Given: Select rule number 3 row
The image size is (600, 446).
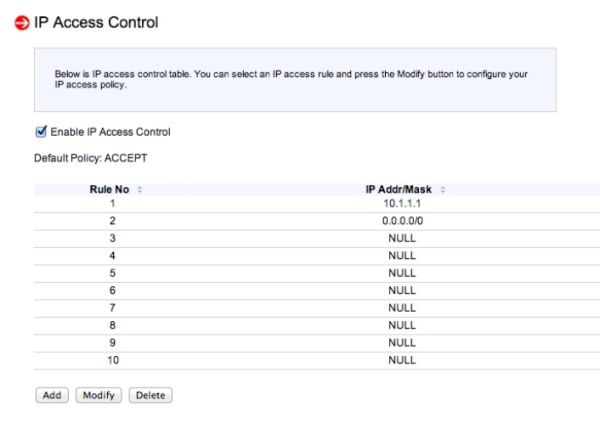Looking at the screenshot, I should click(317, 239).
